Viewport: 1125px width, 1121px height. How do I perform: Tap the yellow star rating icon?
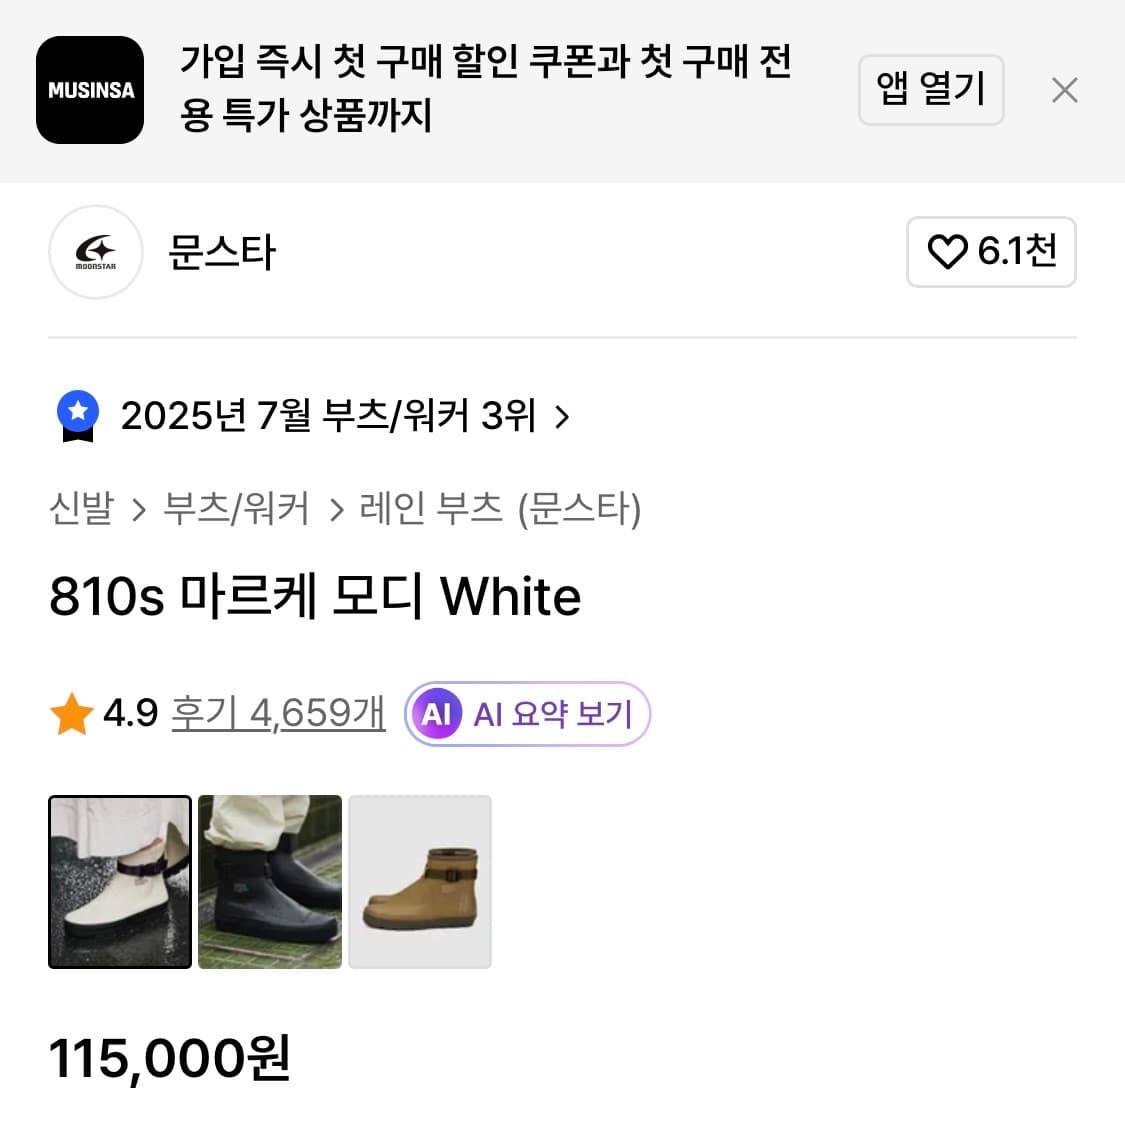[69, 713]
